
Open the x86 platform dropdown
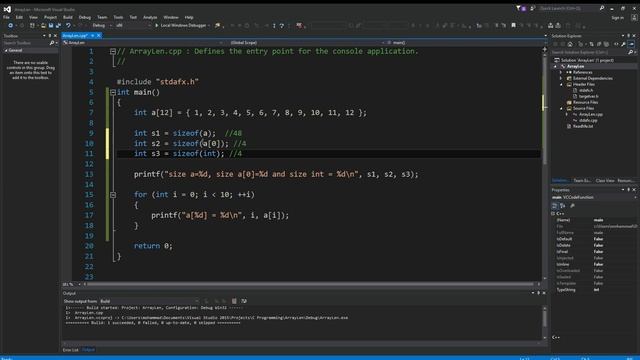(133, 25)
